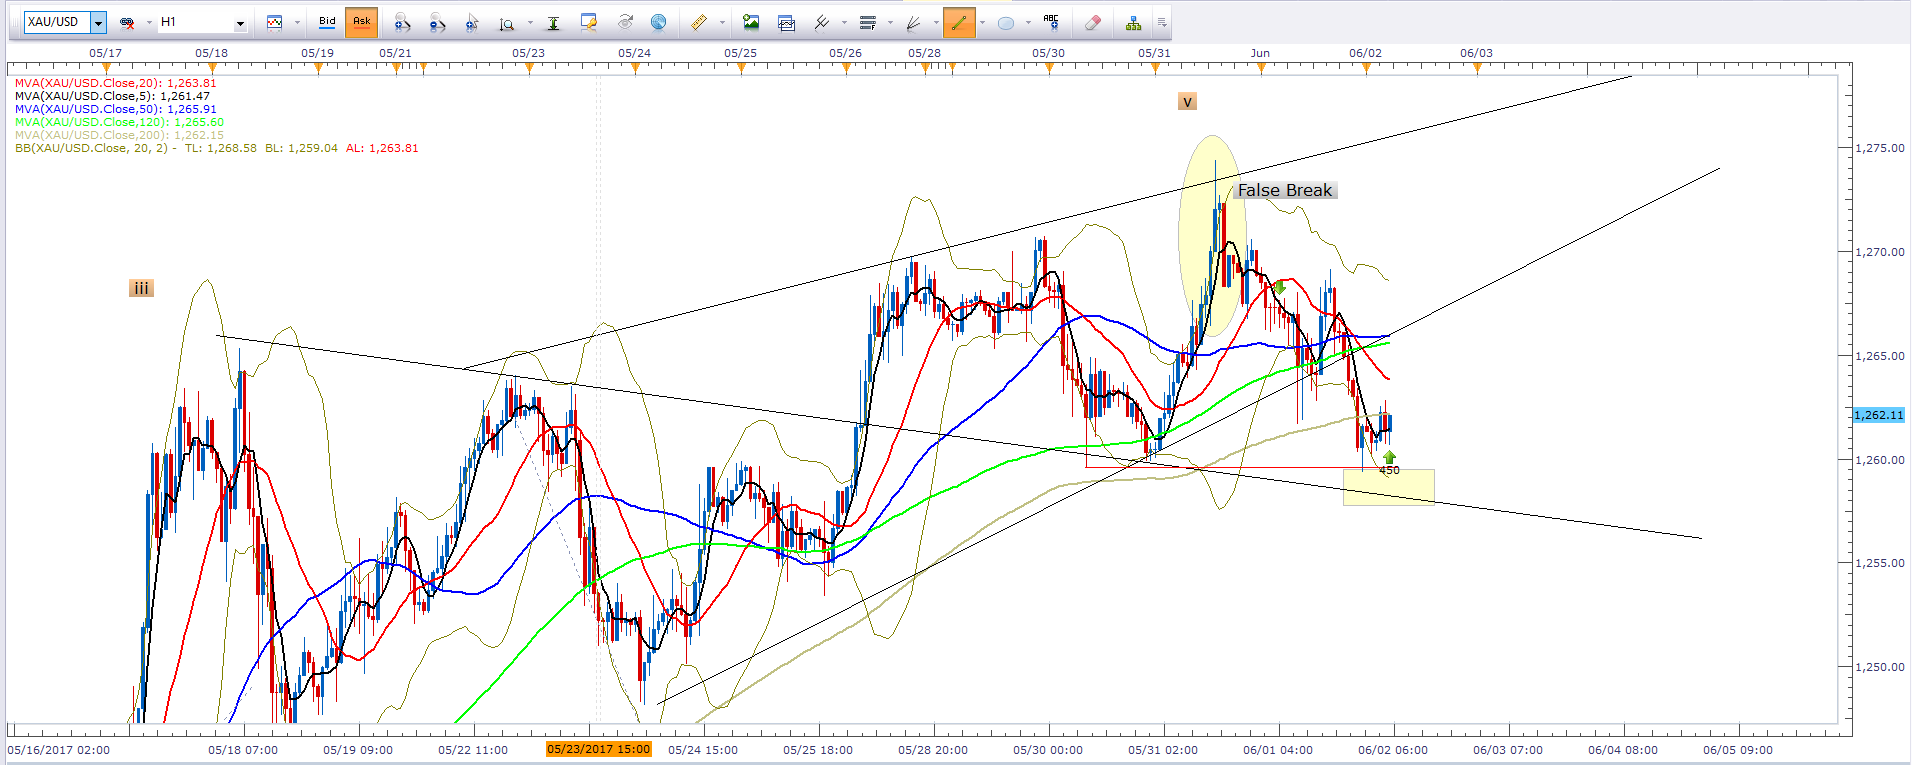Expand the H1 timeframe dropdown
This screenshot has height=765, width=1912.
pos(240,22)
